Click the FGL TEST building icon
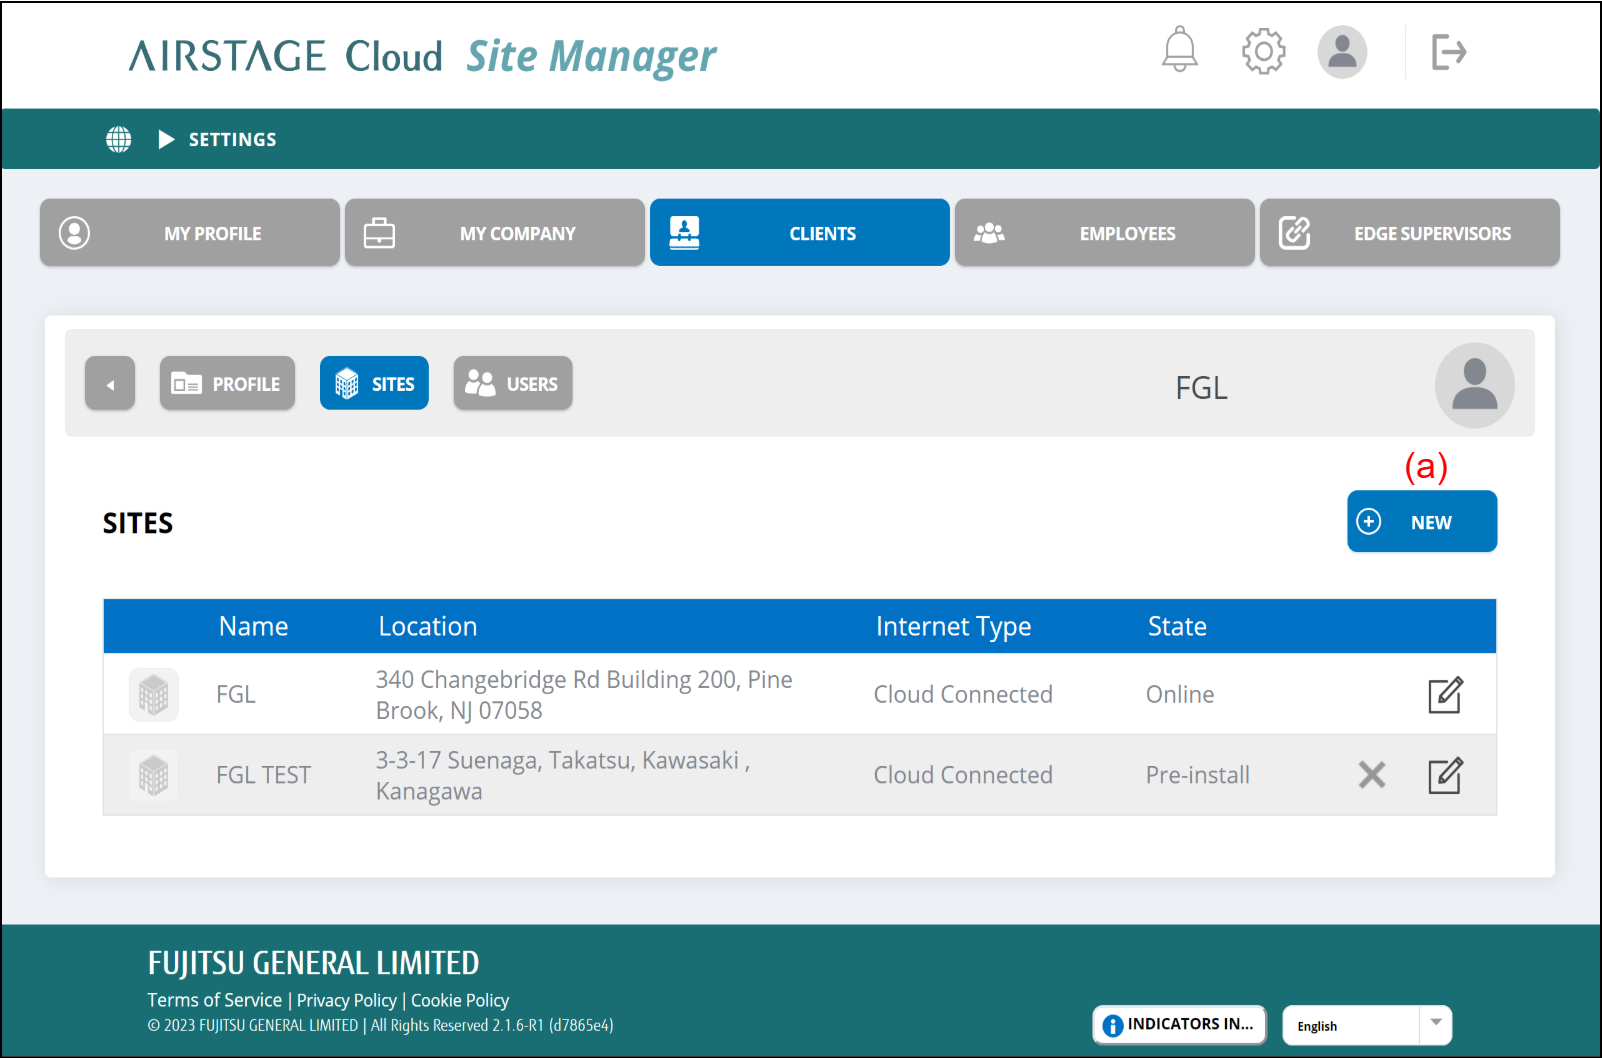 (x=154, y=775)
